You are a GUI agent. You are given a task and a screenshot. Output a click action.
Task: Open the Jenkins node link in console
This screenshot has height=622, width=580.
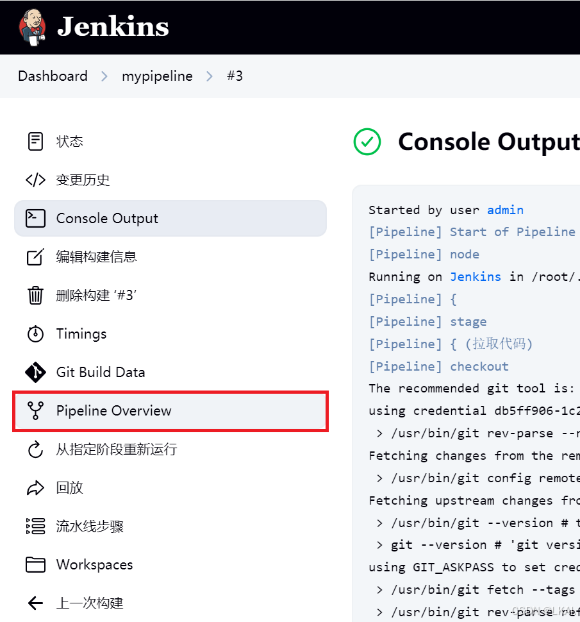click(x=475, y=276)
